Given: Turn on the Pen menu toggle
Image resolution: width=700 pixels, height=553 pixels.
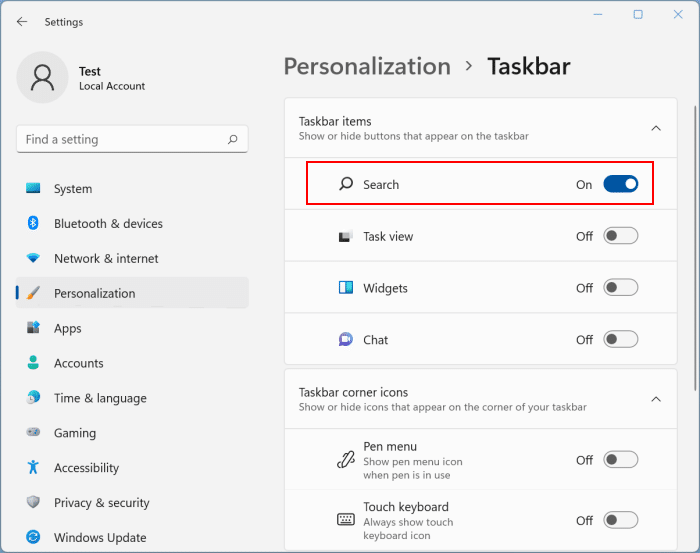Looking at the screenshot, I should pyautogui.click(x=621, y=459).
